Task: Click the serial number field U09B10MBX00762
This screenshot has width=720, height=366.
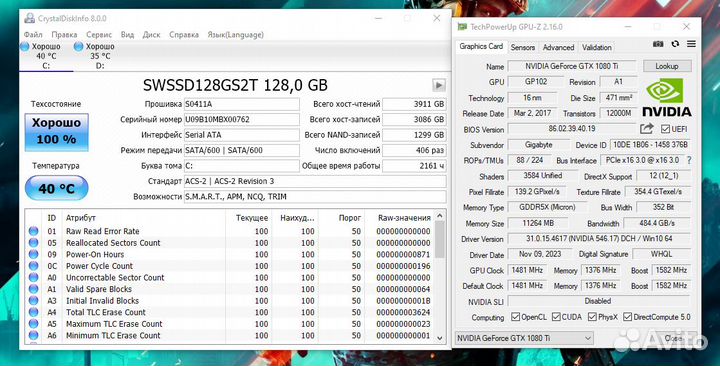Action: tap(242, 119)
